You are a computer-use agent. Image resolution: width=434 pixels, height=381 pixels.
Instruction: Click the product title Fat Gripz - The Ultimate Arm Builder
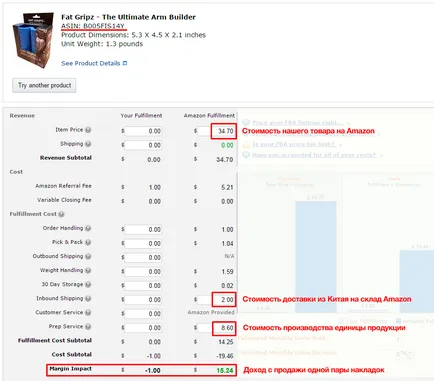128,17
